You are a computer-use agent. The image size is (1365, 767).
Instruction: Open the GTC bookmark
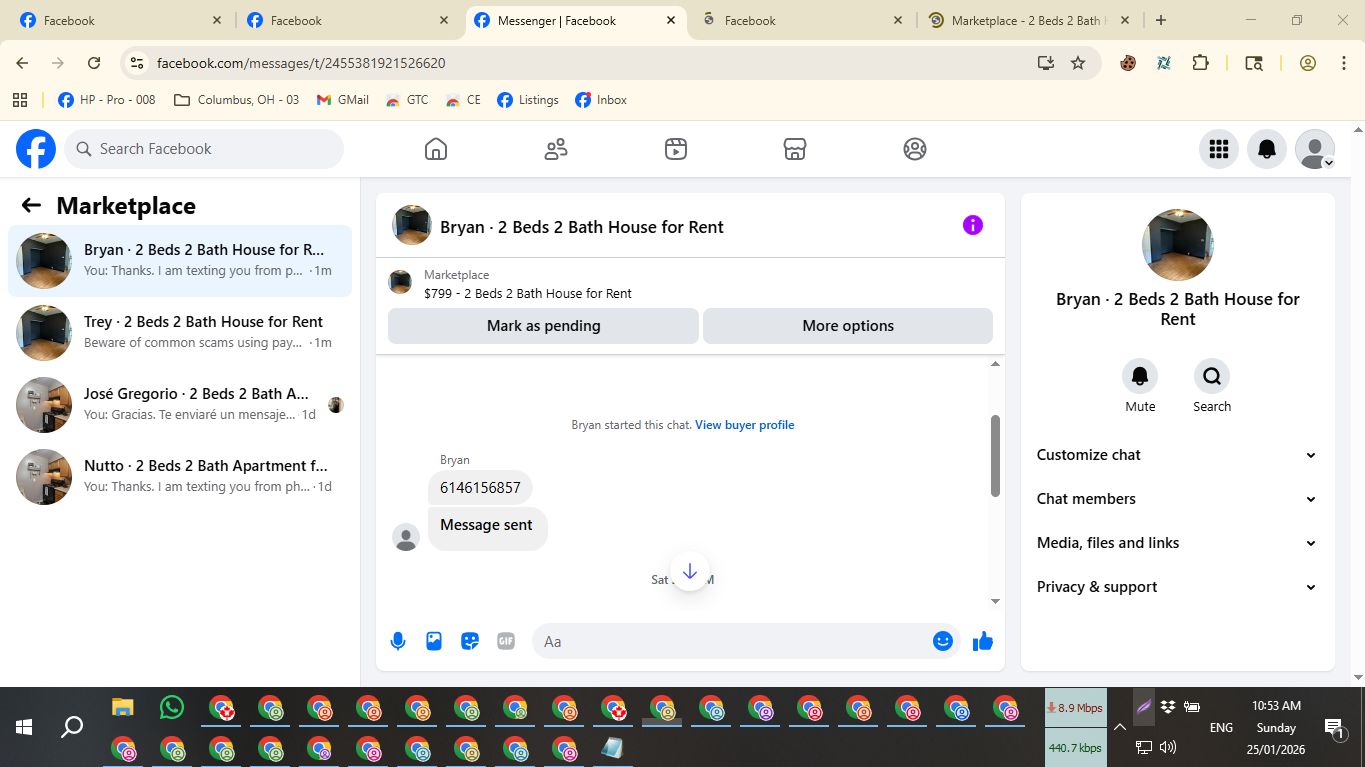coord(407,100)
